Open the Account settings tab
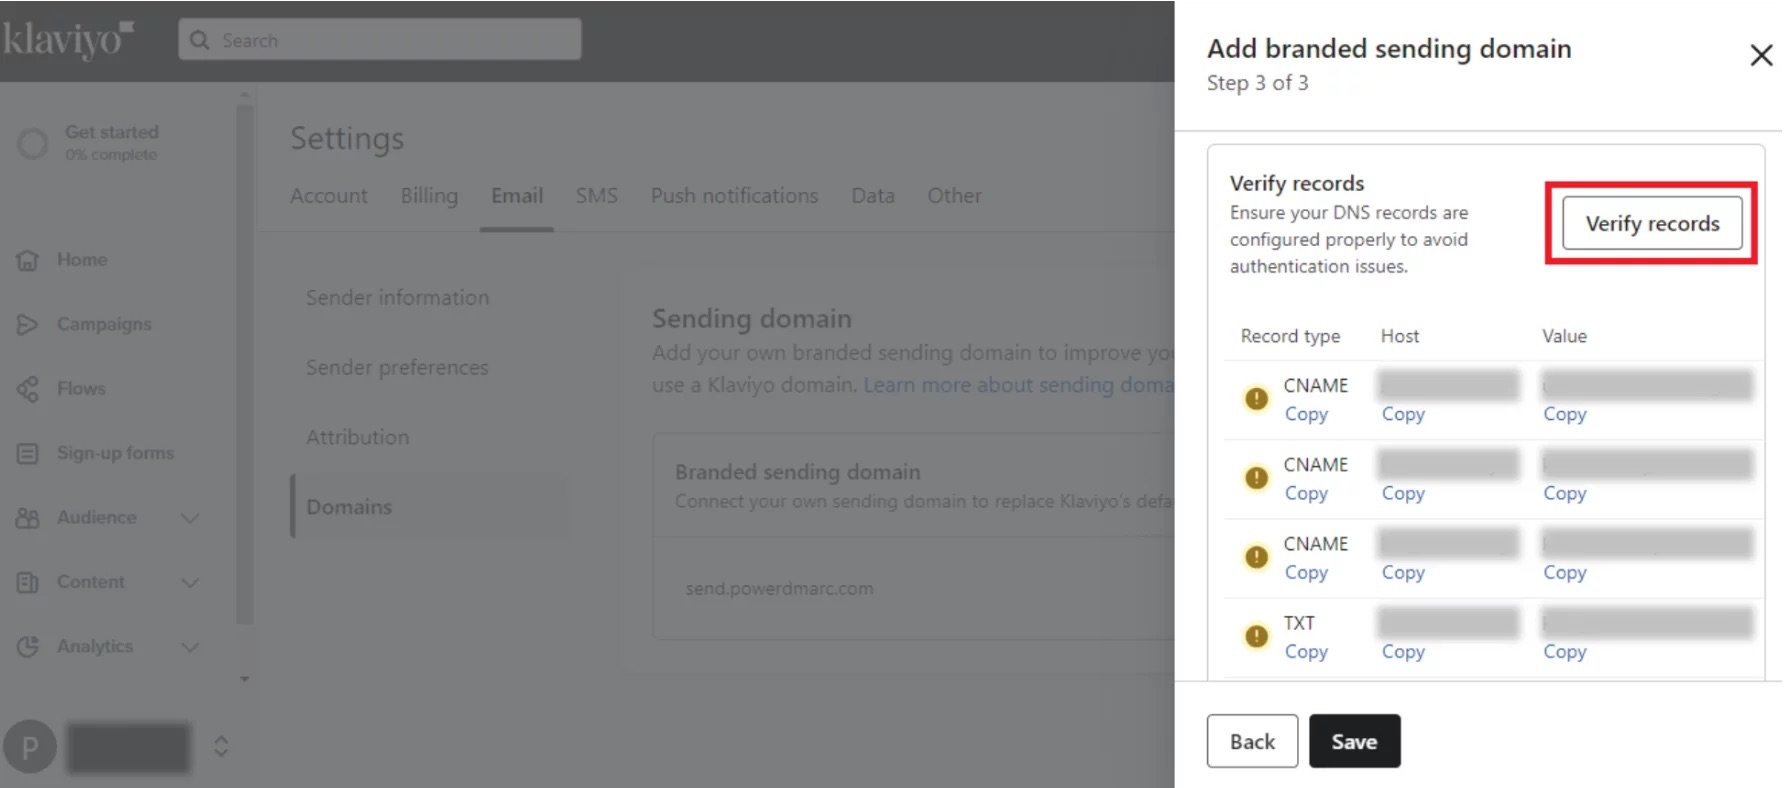The height and width of the screenshot is (788, 1790). [329, 196]
